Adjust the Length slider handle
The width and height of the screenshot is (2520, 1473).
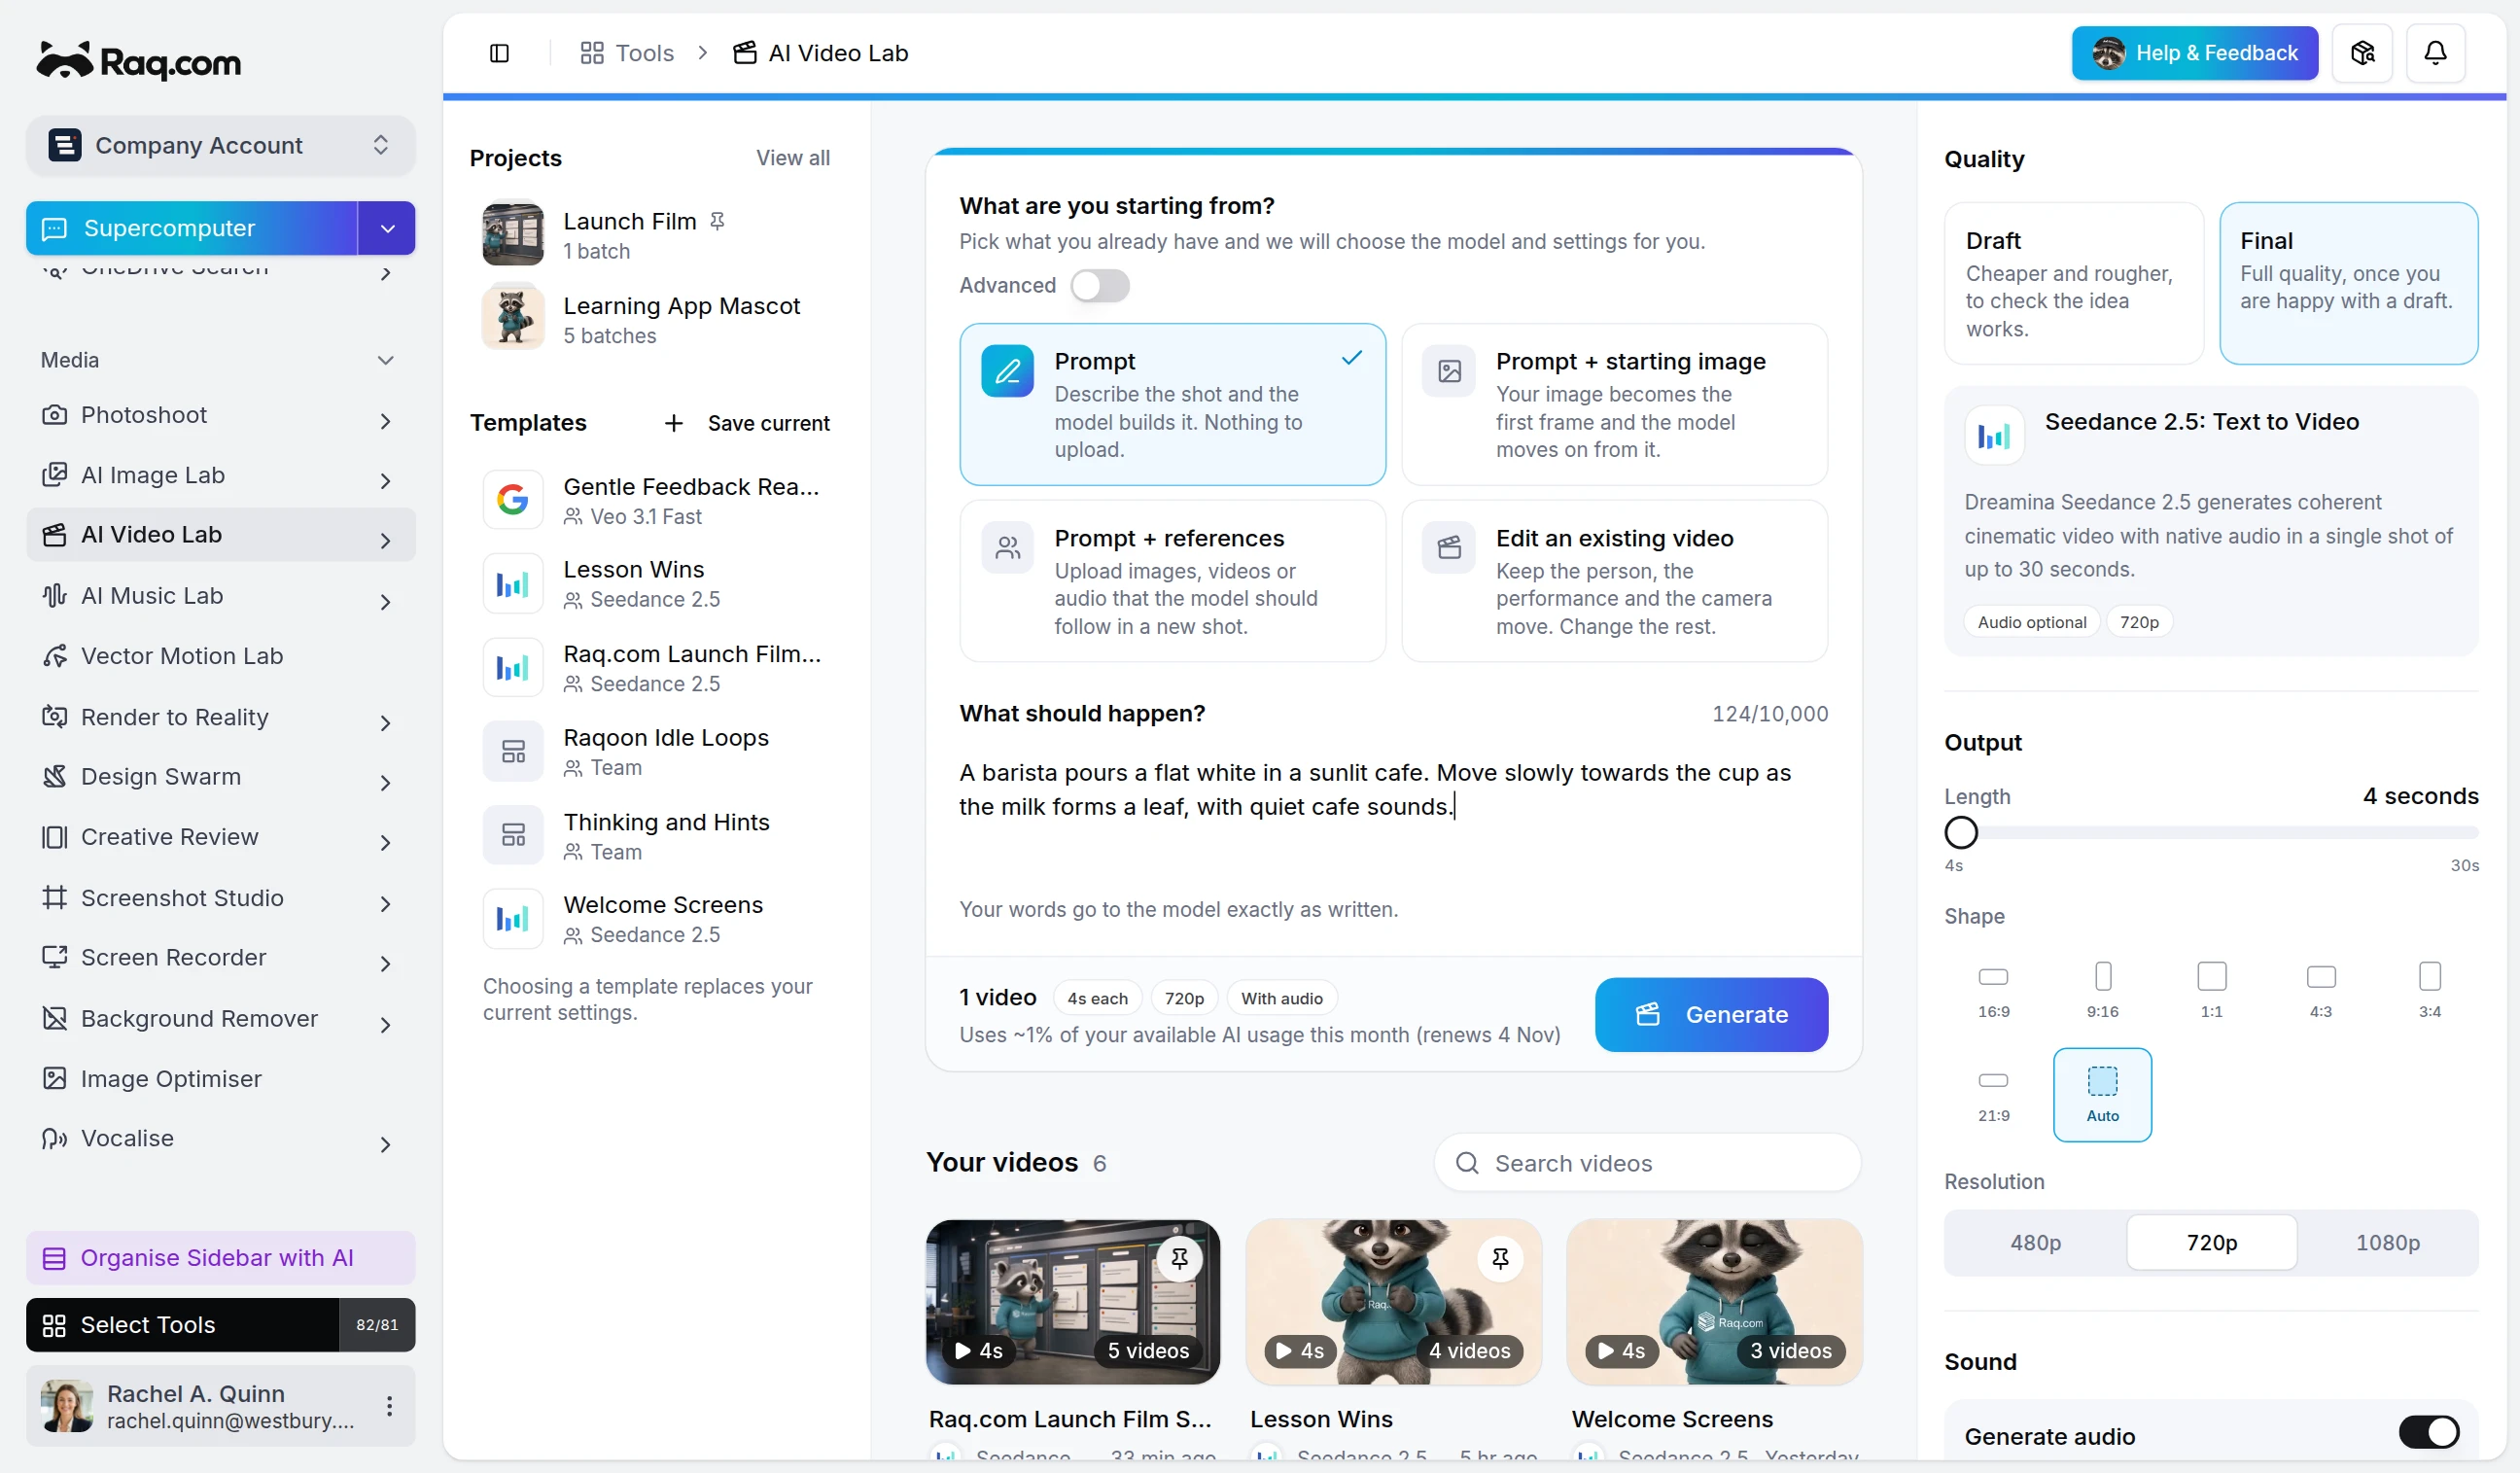click(1960, 833)
